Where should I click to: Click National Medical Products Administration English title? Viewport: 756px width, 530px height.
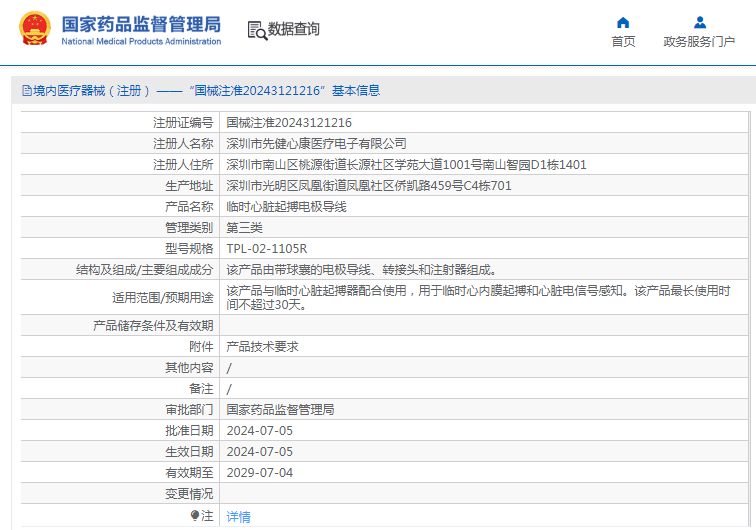click(141, 41)
